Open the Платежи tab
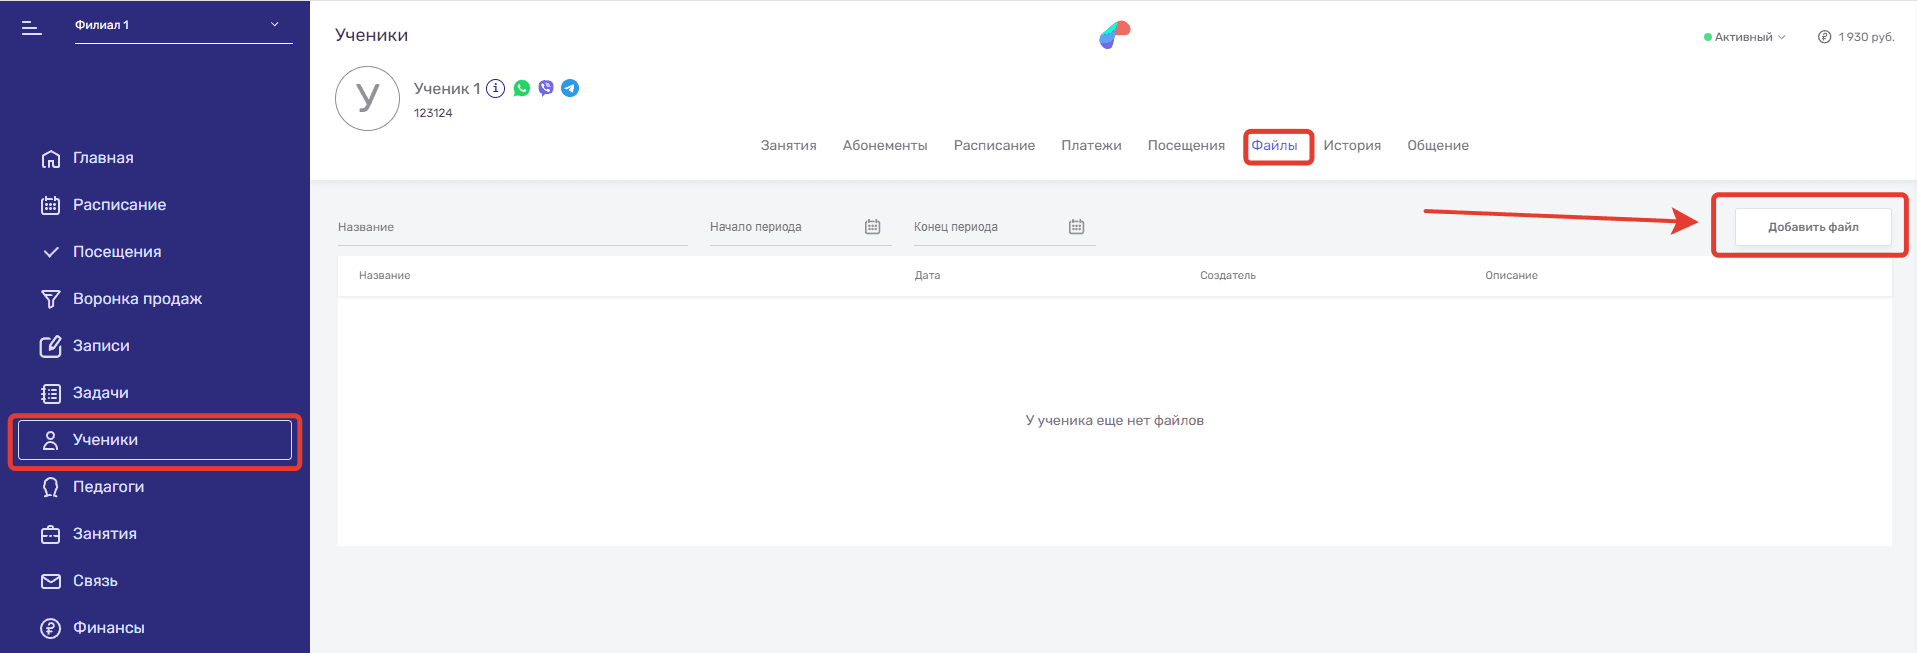The image size is (1917, 653). (1091, 146)
